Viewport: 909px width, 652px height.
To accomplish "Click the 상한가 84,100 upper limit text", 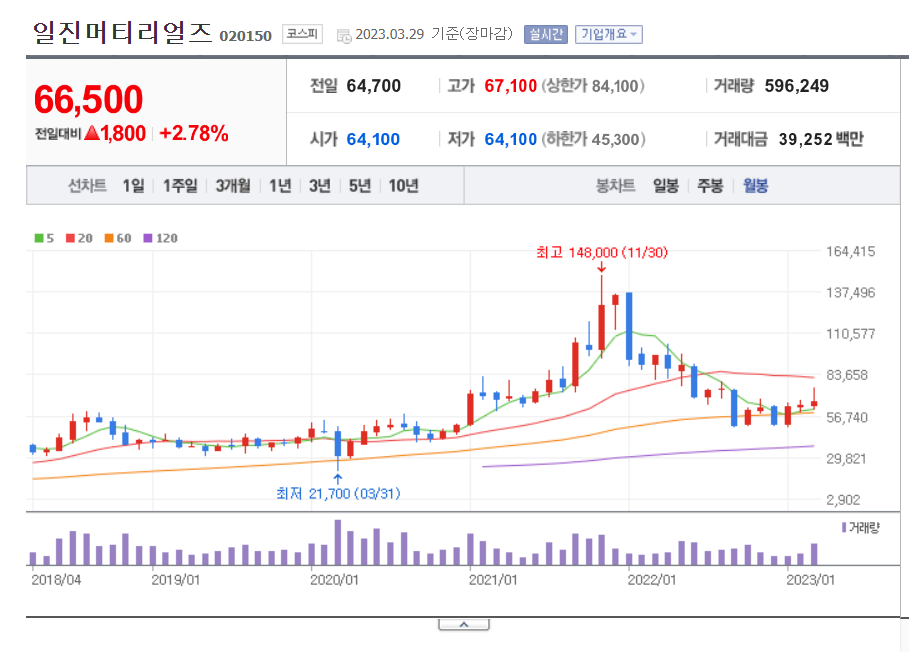I will [593, 86].
